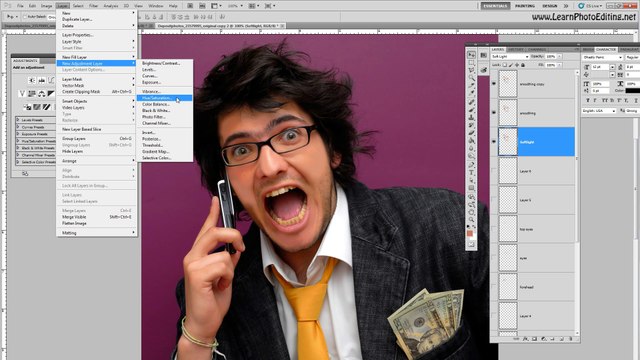
Task: Open the layer Fill dropdown arrow
Action: (559, 65)
